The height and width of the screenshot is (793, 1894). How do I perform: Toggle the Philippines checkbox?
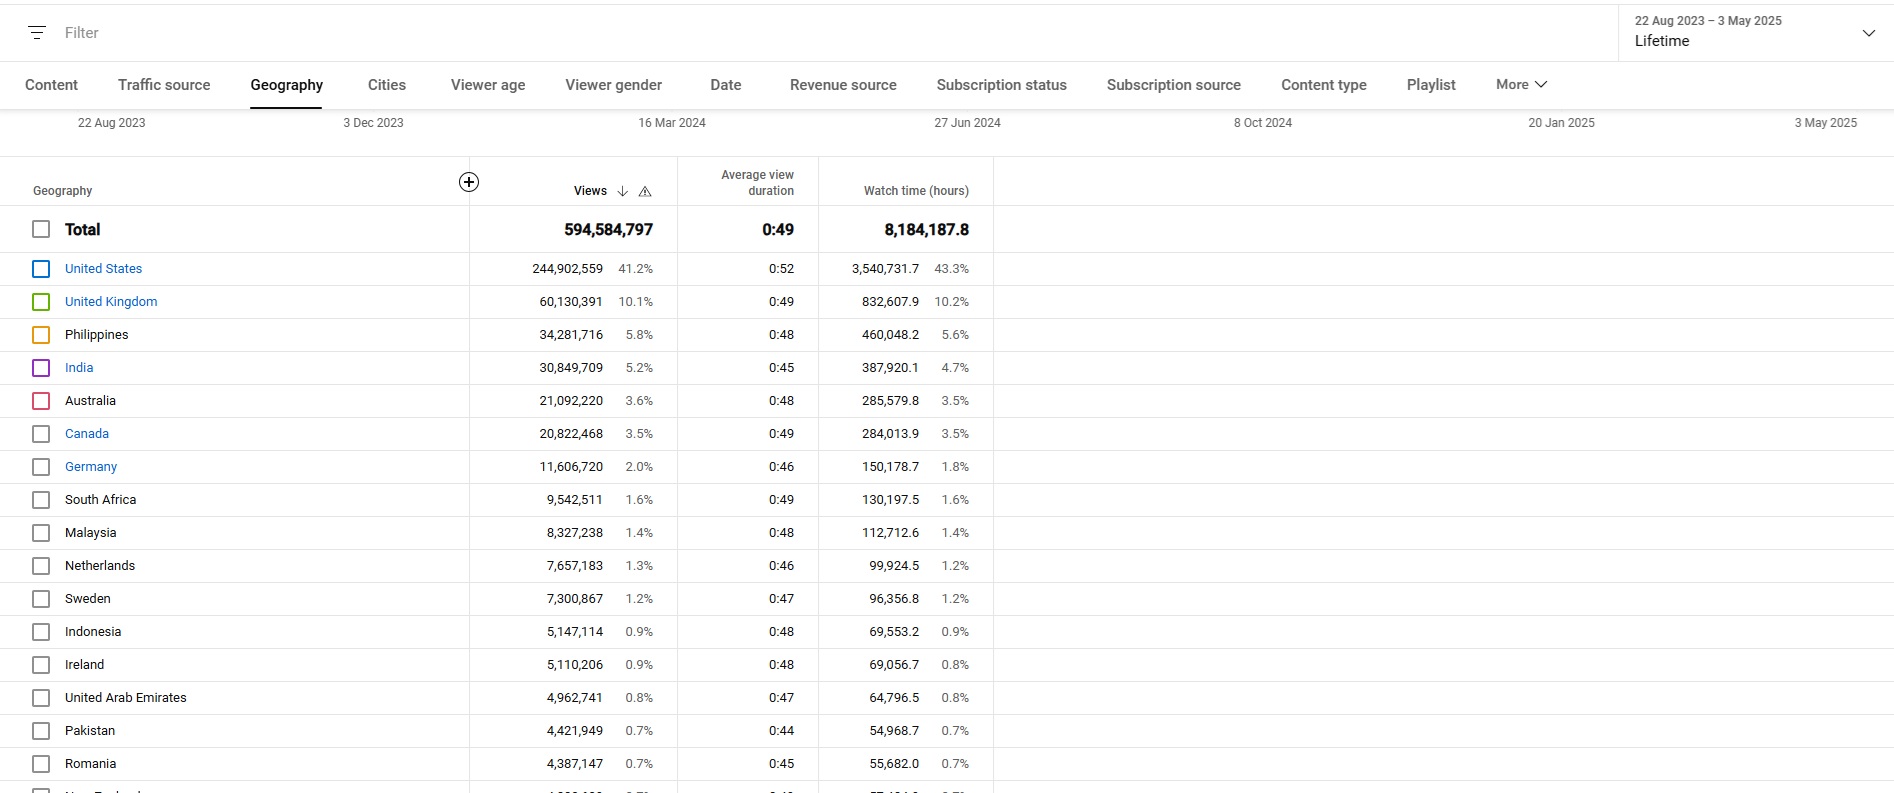point(41,335)
